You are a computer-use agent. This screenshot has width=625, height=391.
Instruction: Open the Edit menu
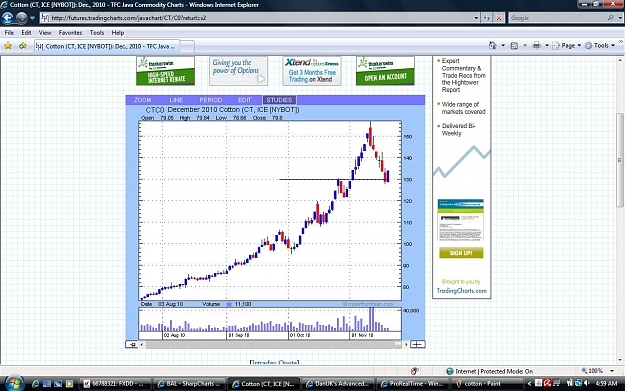tap(26, 33)
